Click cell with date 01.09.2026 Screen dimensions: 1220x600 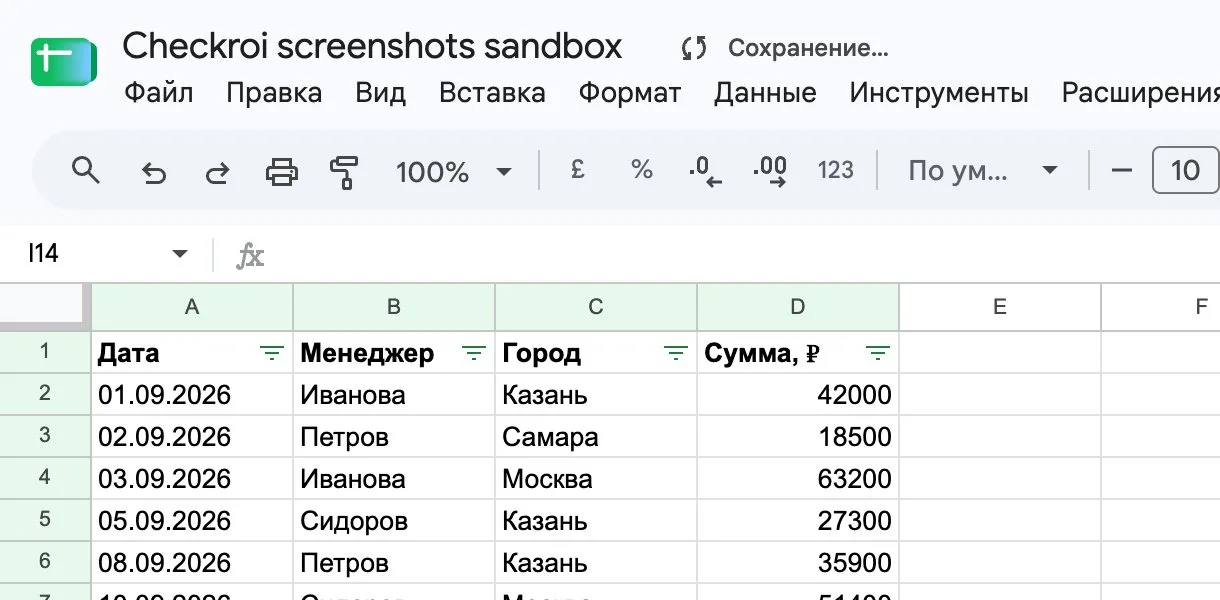pyautogui.click(x=192, y=395)
